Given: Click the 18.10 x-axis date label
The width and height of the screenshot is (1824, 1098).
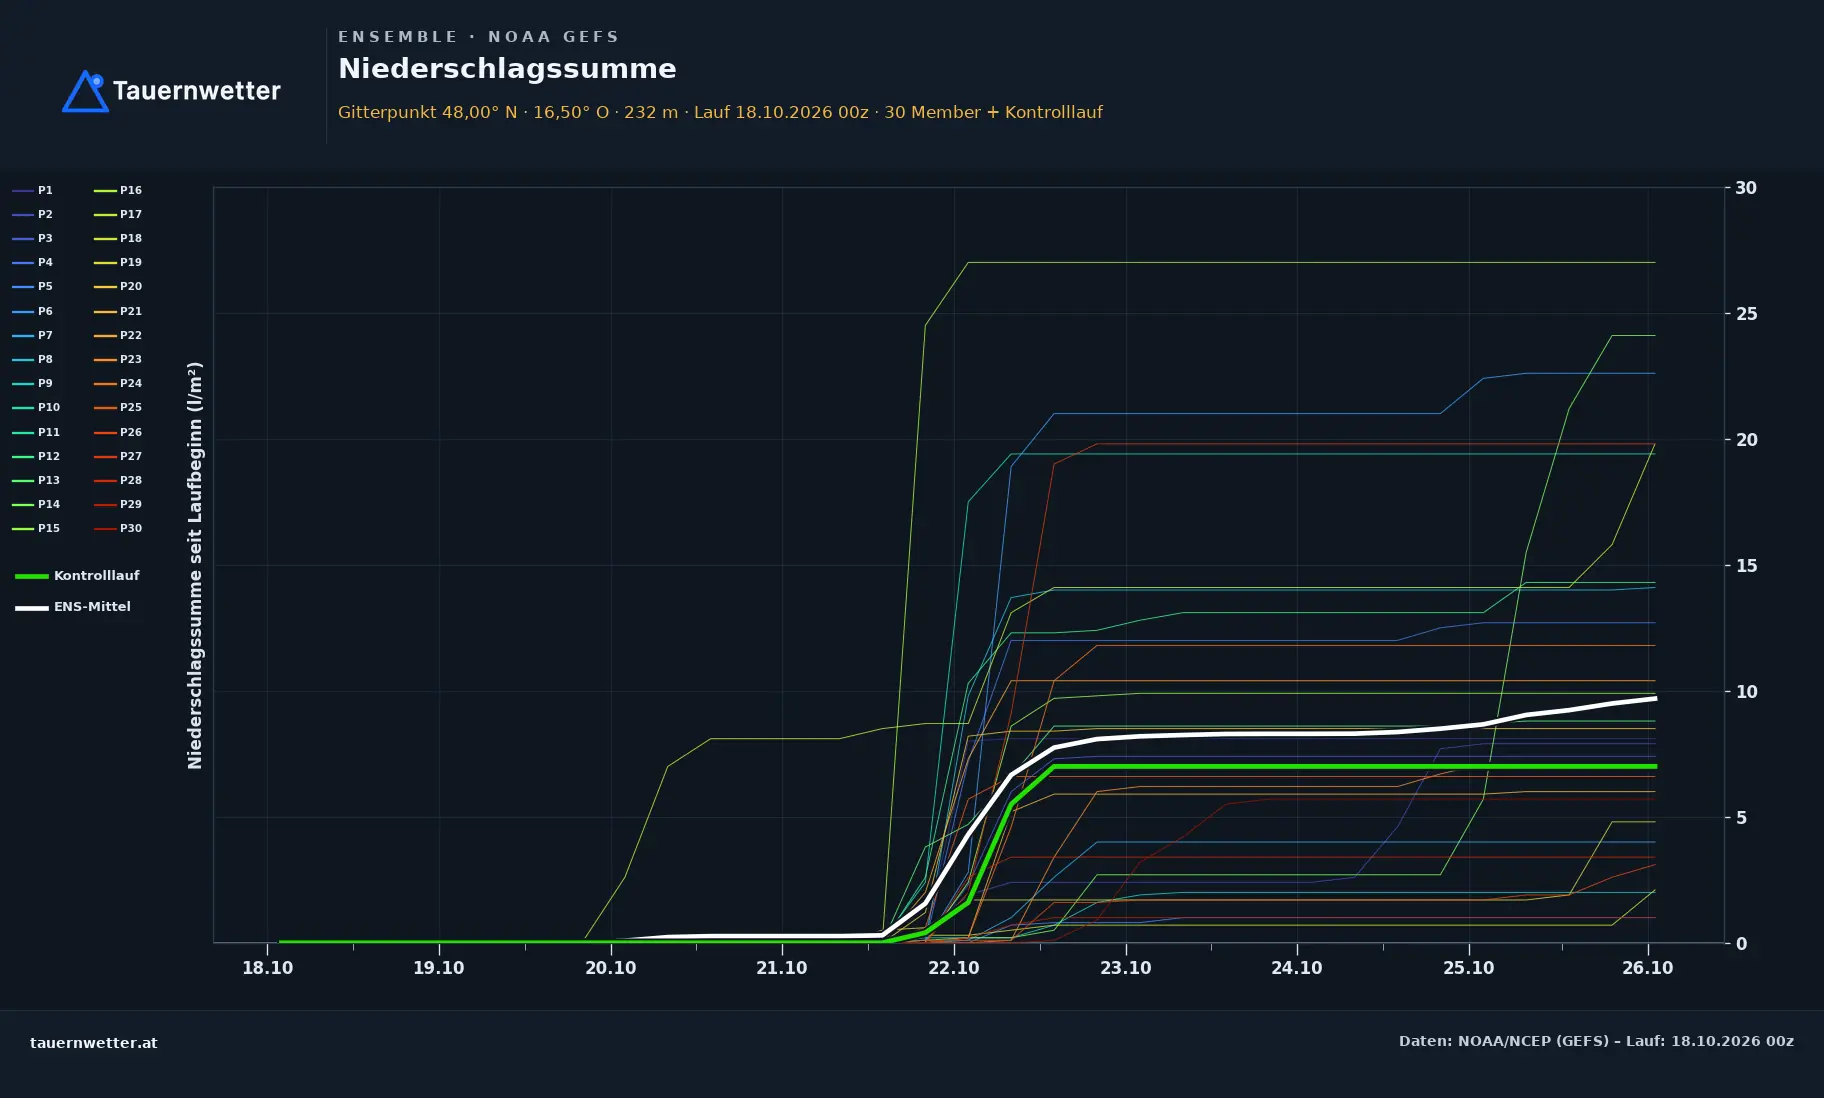Looking at the screenshot, I should (268, 968).
